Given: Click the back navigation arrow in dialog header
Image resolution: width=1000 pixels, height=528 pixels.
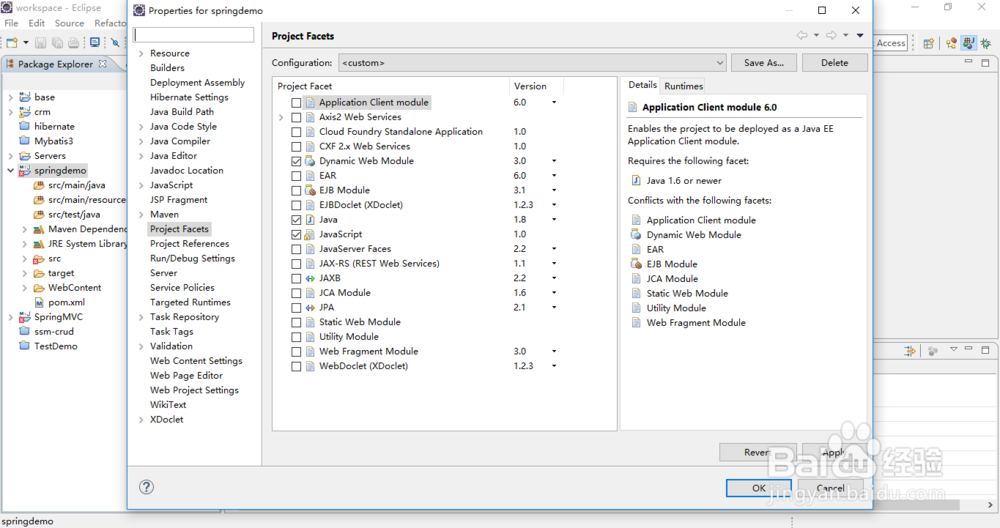Looking at the screenshot, I should click(802, 36).
